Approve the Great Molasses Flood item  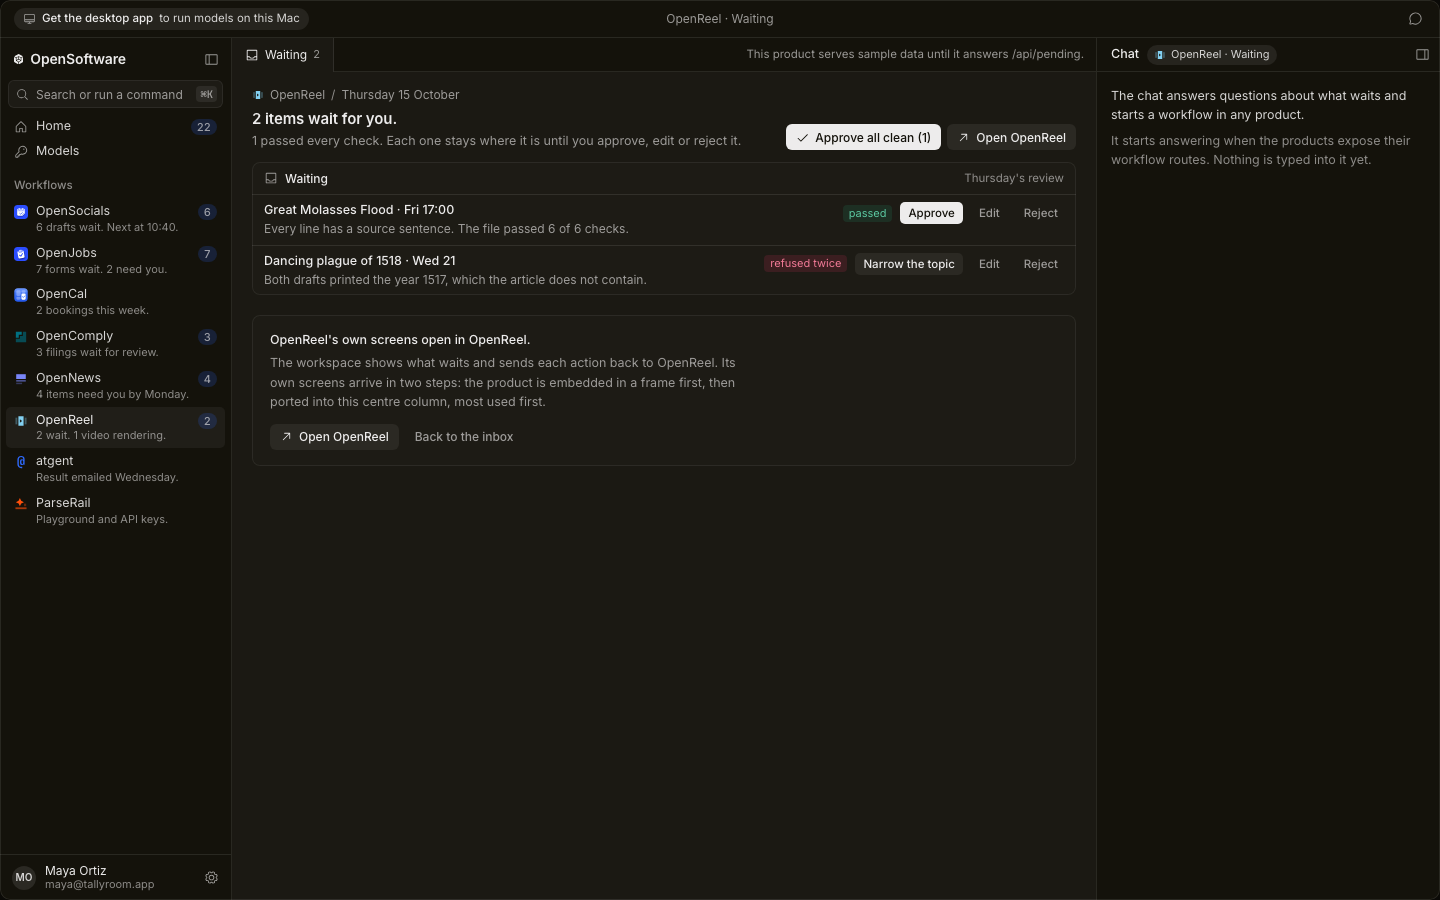tap(931, 213)
